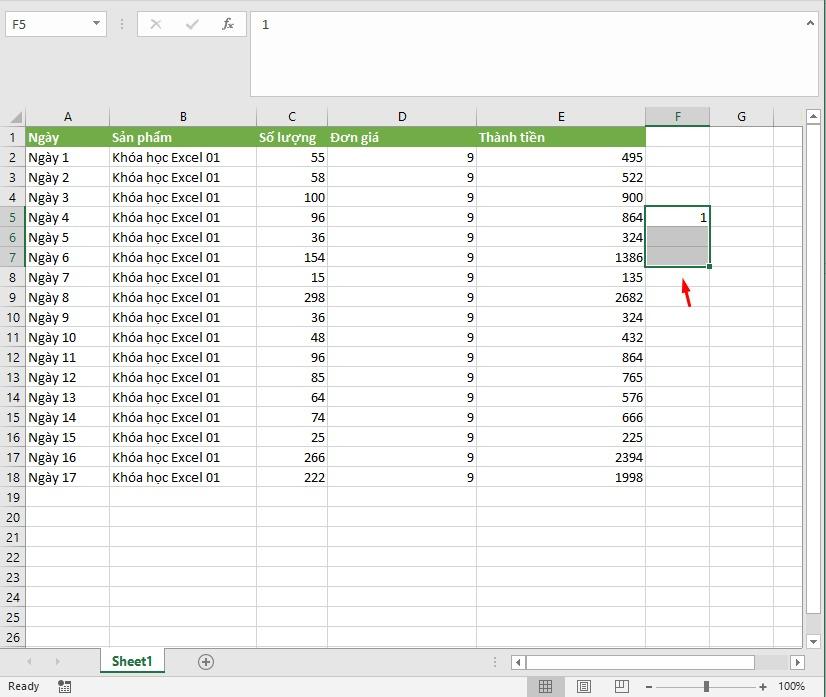Click Zoom In plus button

[763, 687]
